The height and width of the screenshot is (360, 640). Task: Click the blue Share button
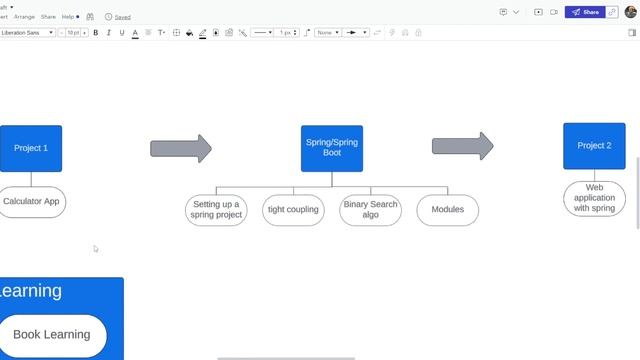(x=585, y=12)
